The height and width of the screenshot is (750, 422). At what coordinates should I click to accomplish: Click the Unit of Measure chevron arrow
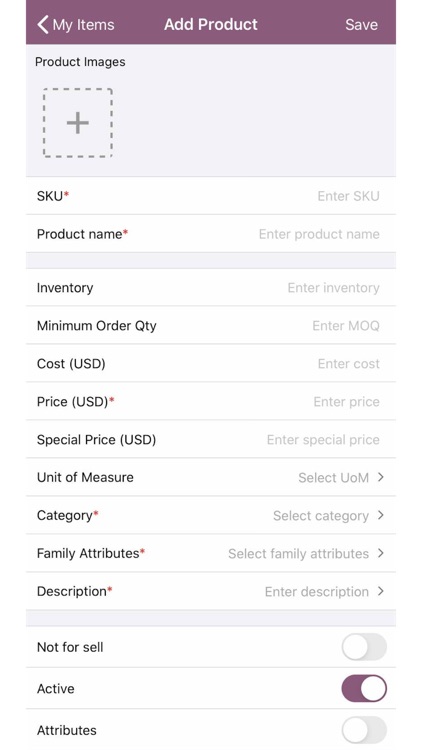[x=380, y=477]
